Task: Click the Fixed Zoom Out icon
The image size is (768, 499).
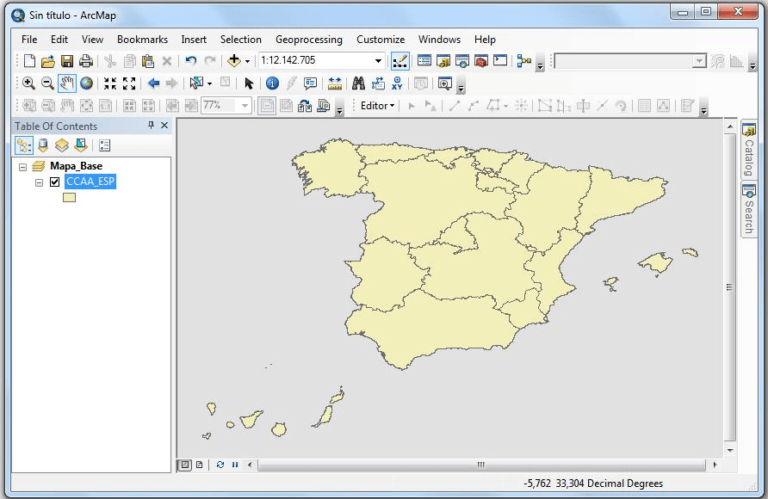Action: (129, 83)
